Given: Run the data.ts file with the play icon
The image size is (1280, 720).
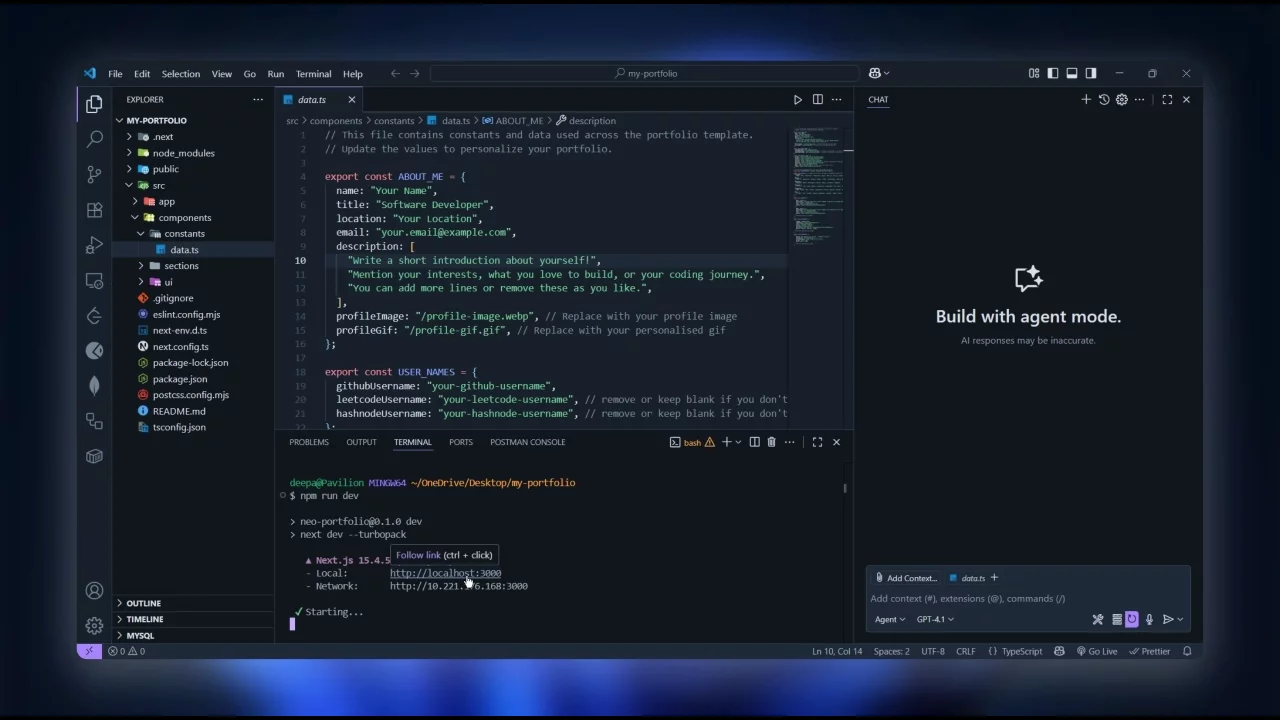Looking at the screenshot, I should pyautogui.click(x=797, y=99).
